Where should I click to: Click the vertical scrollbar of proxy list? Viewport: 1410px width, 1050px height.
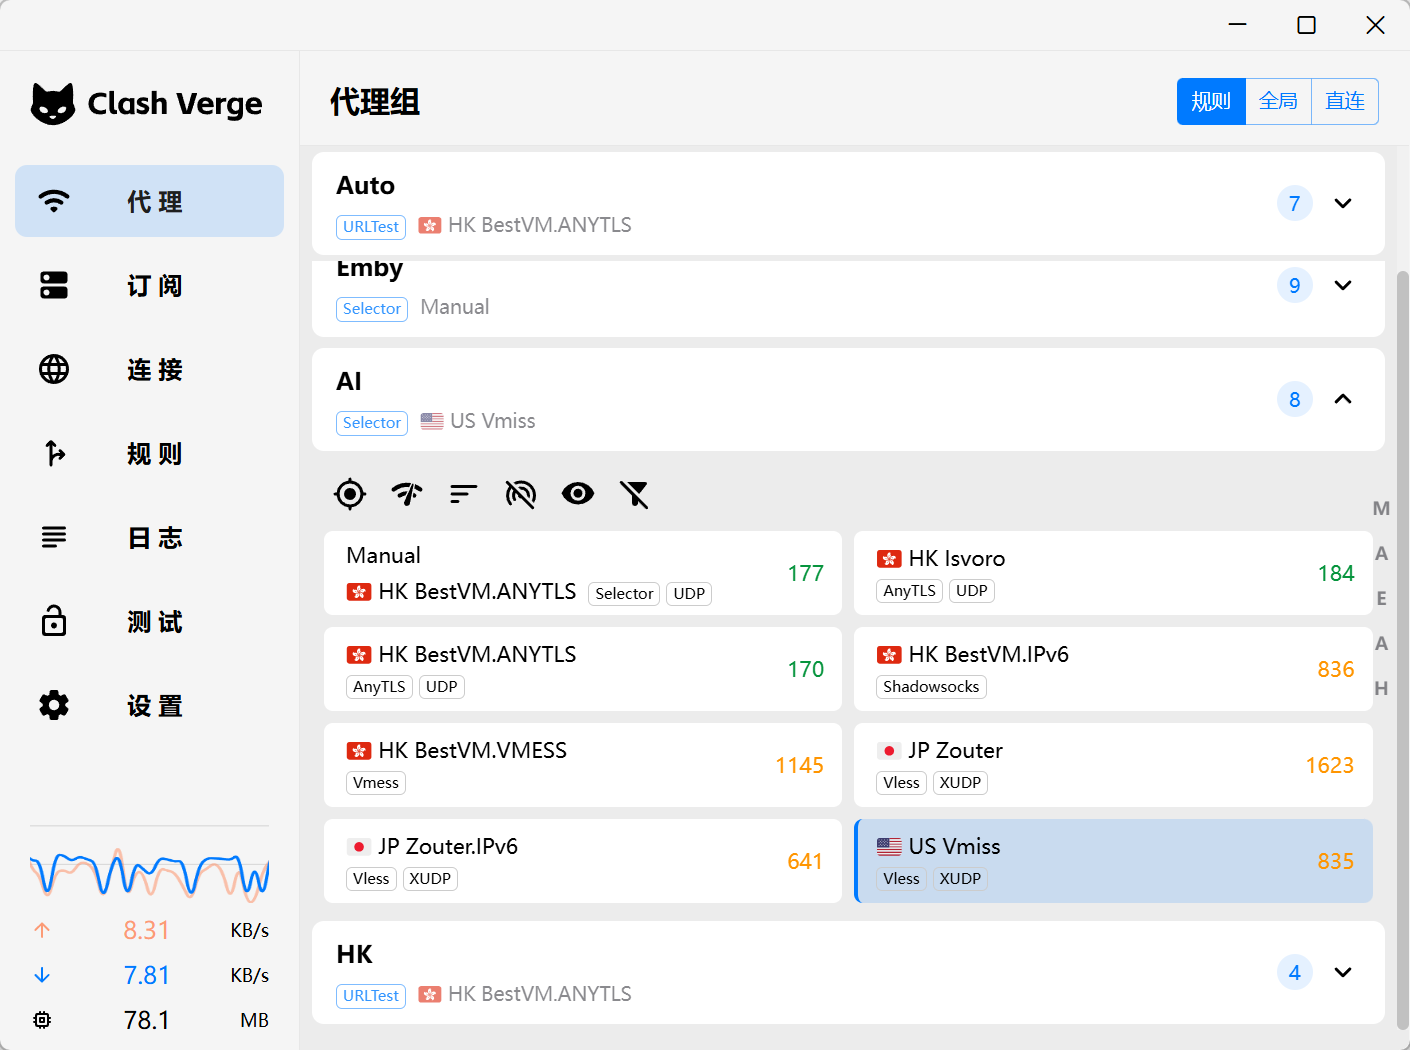point(1402,650)
